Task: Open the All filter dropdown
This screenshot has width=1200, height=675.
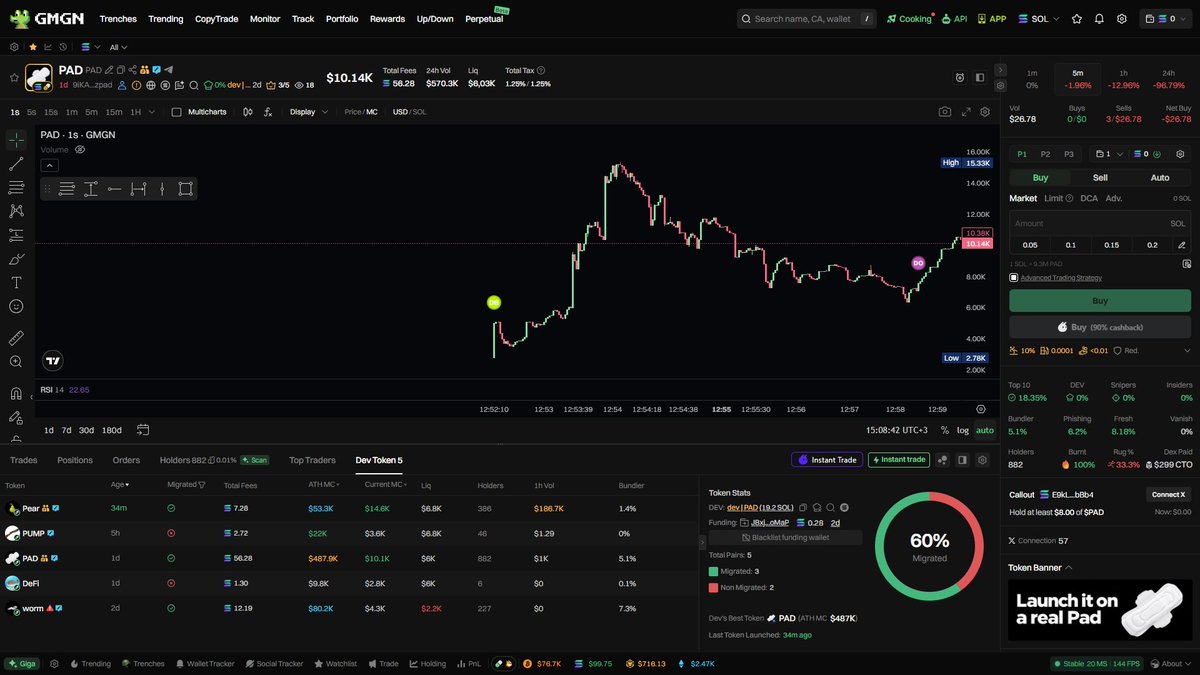Action: point(119,47)
